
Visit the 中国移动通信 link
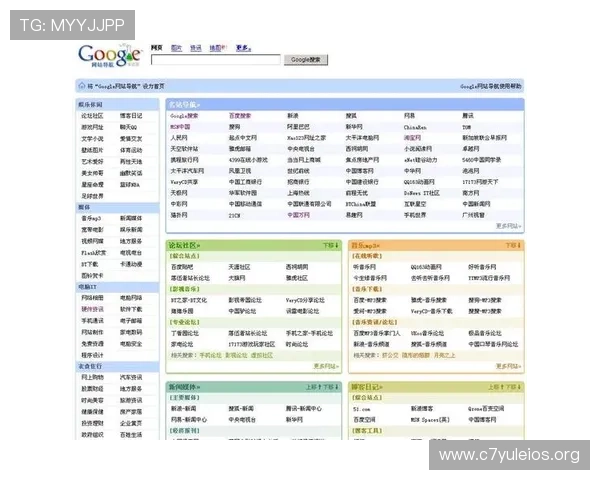coord(245,204)
